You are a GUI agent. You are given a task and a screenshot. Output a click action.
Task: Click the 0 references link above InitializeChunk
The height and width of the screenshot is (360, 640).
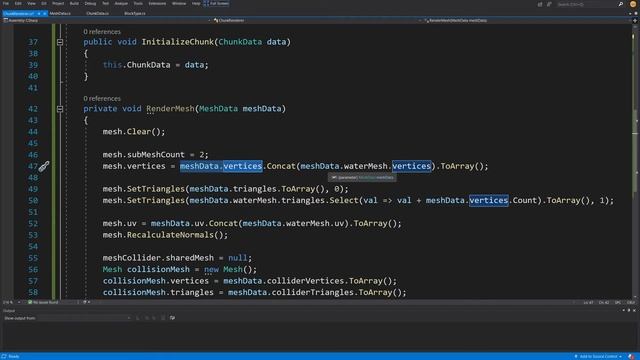pos(102,31)
